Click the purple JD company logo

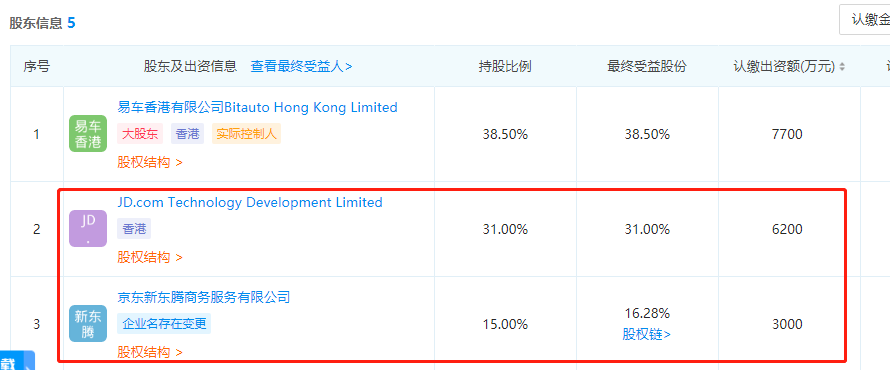pyautogui.click(x=88, y=229)
